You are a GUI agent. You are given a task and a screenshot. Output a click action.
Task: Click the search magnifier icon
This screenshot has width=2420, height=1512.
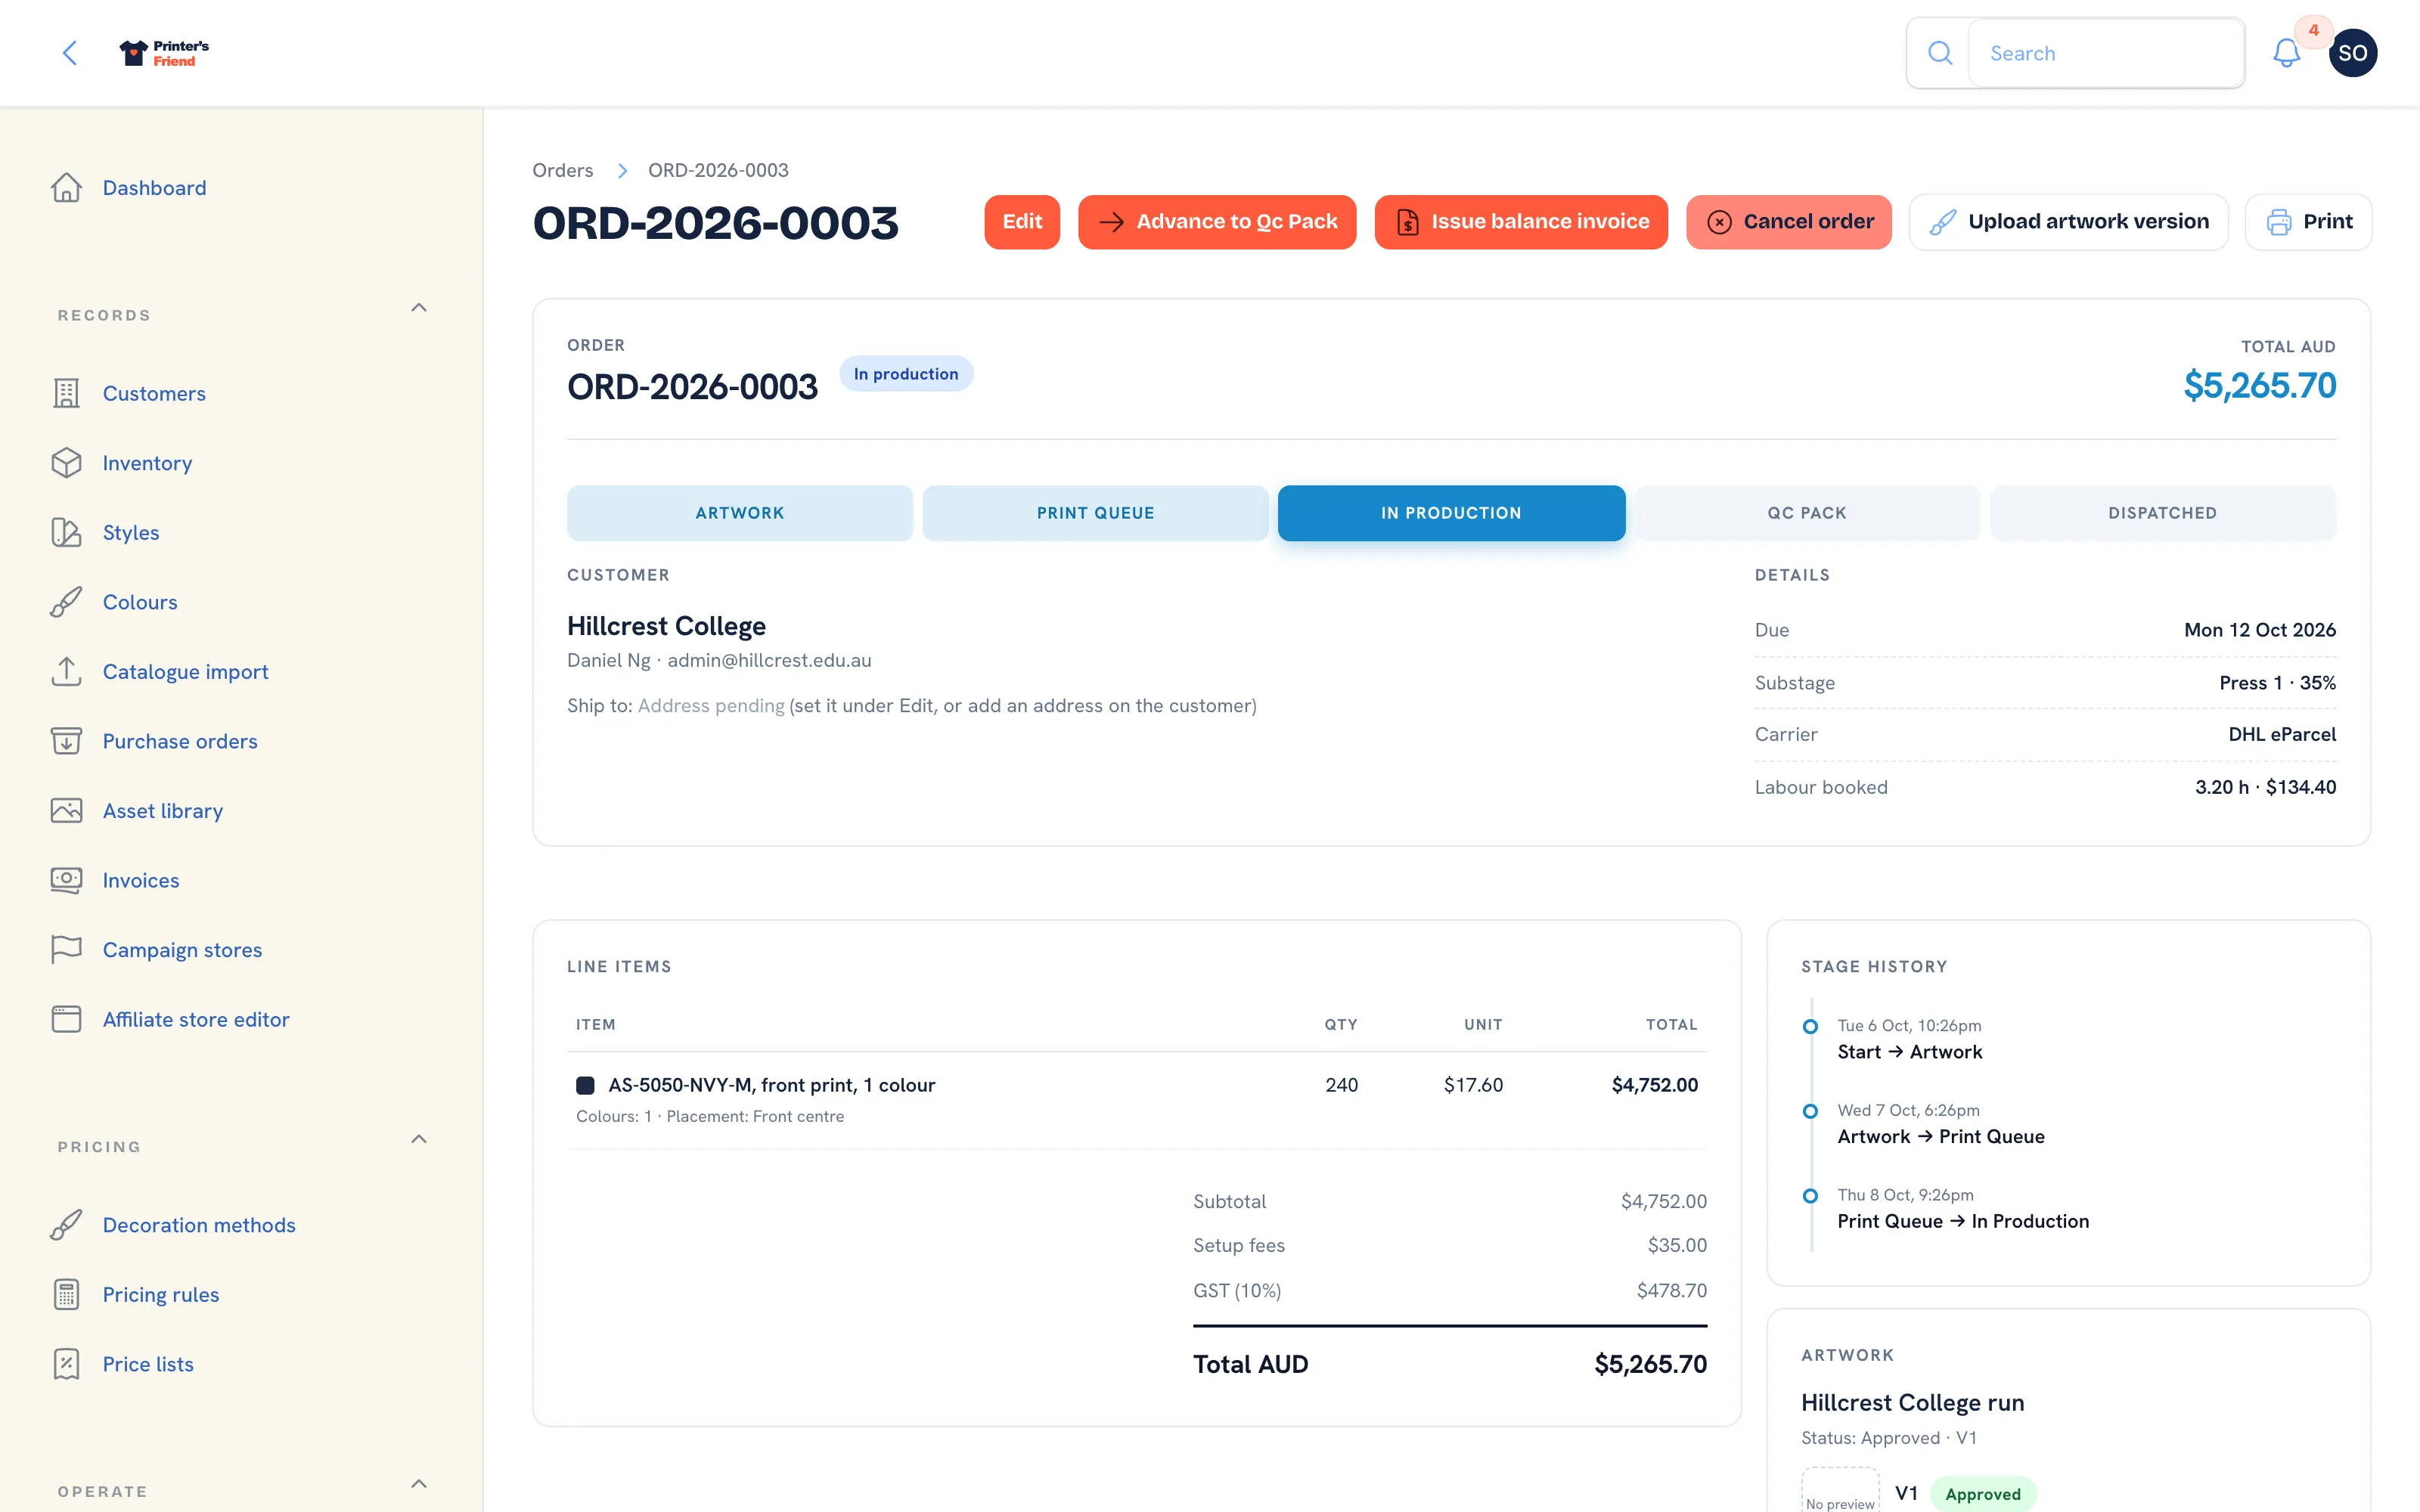pos(1940,53)
